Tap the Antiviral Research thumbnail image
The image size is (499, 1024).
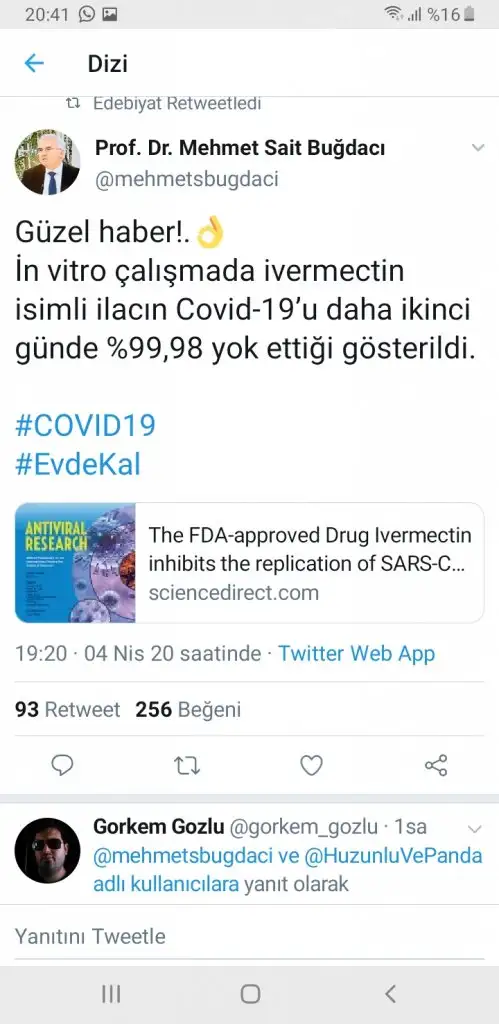[x=75, y=563]
